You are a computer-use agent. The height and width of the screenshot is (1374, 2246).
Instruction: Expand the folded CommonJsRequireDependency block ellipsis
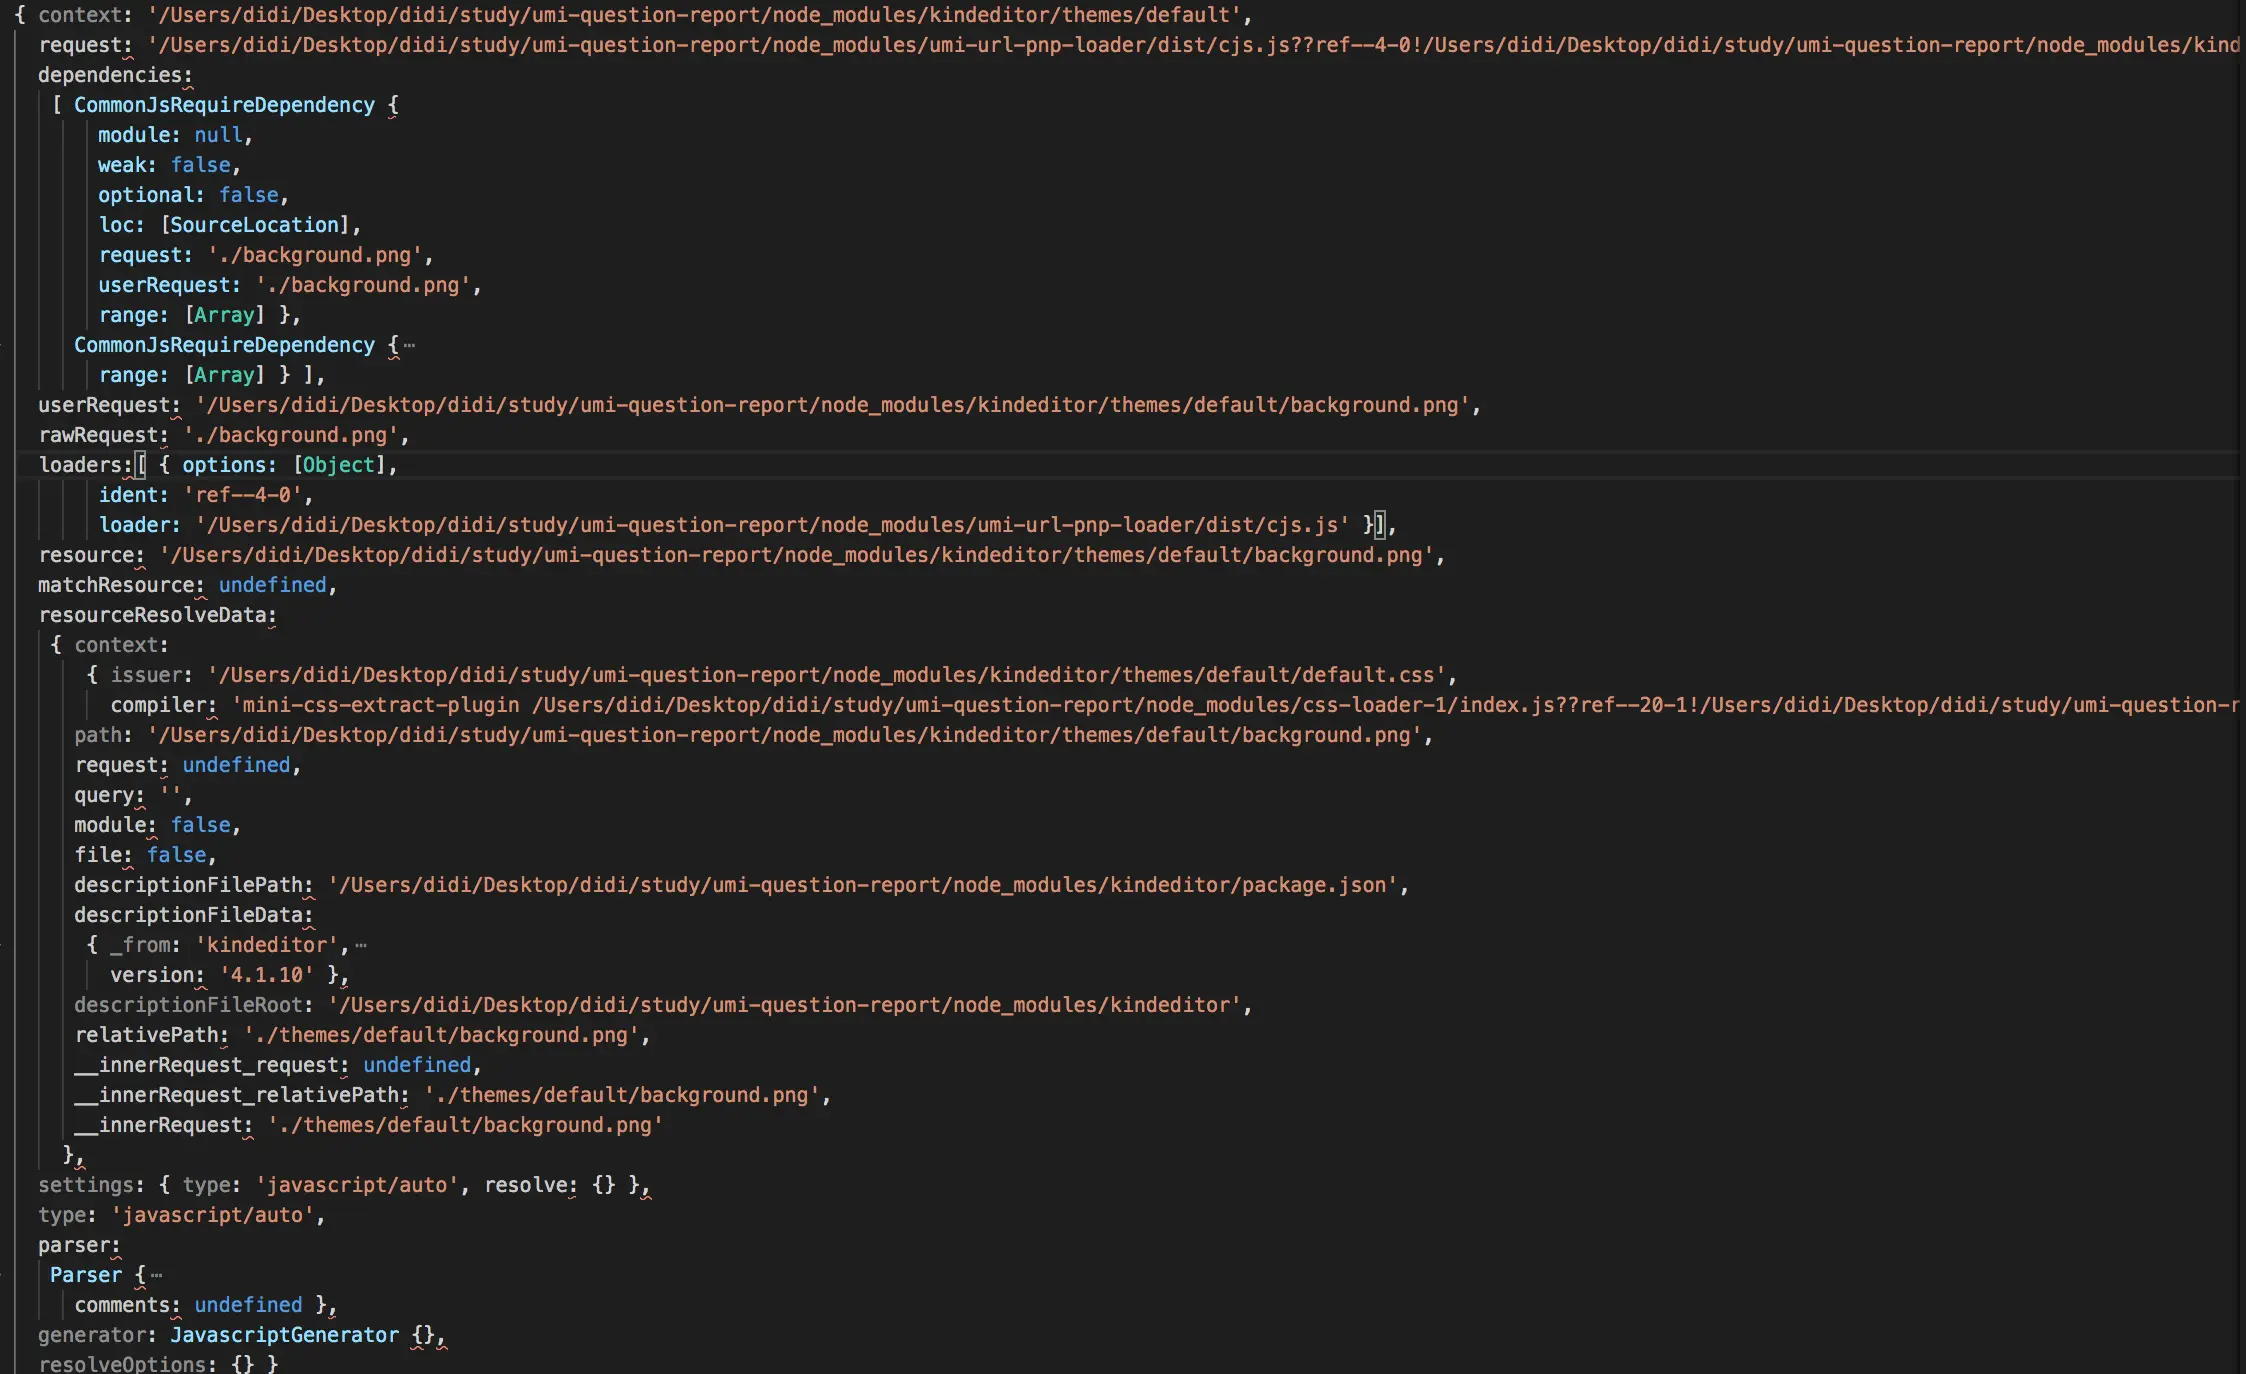pos(409,345)
